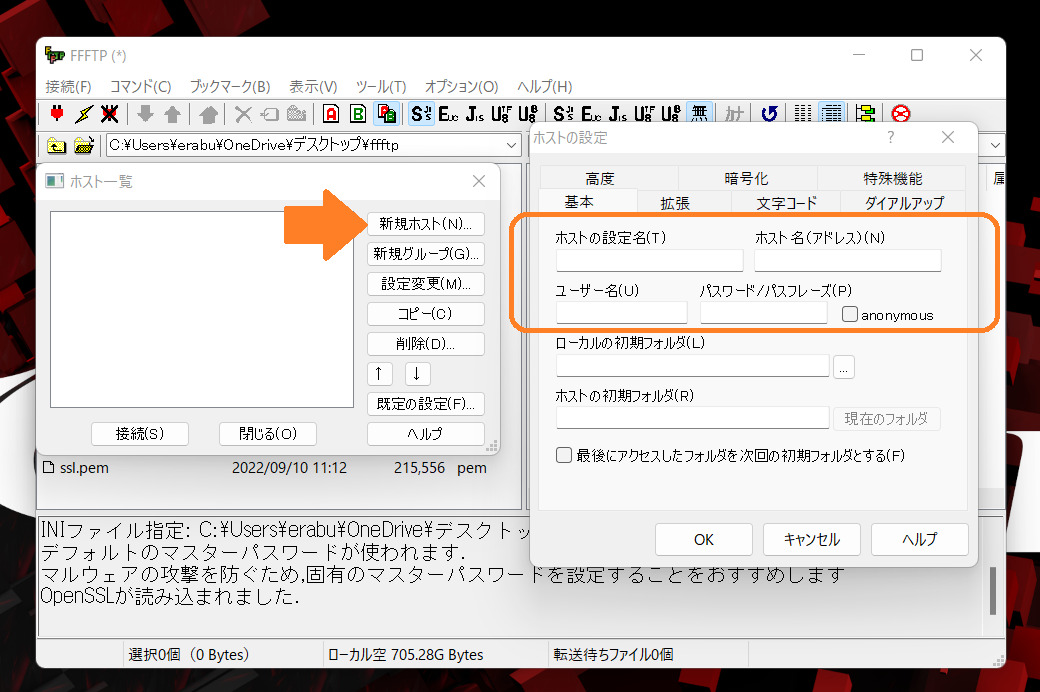Screen dimensions: 1040x692
Task: Open the オプション menu
Action: [461, 87]
